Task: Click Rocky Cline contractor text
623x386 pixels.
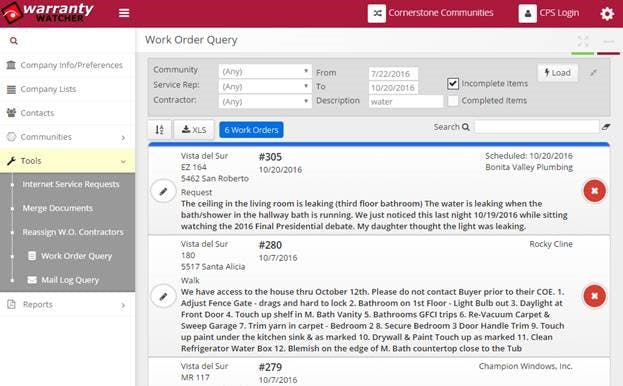Action: pyautogui.click(x=551, y=244)
